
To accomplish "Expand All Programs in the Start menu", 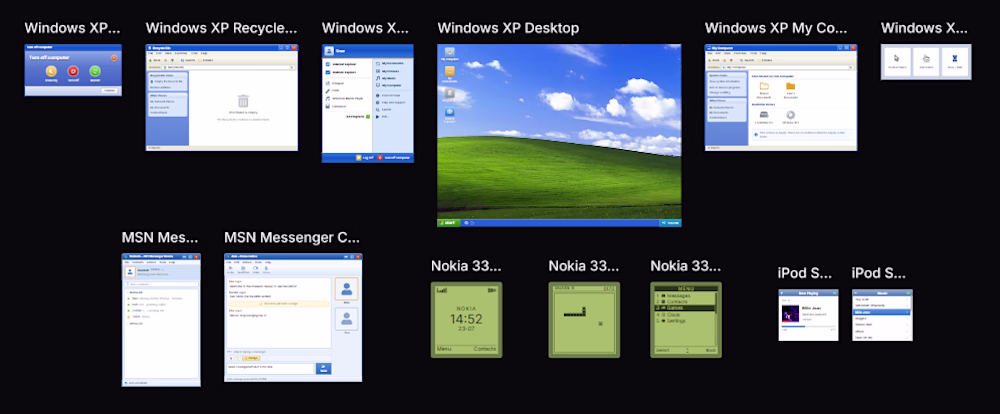I will coord(358,116).
